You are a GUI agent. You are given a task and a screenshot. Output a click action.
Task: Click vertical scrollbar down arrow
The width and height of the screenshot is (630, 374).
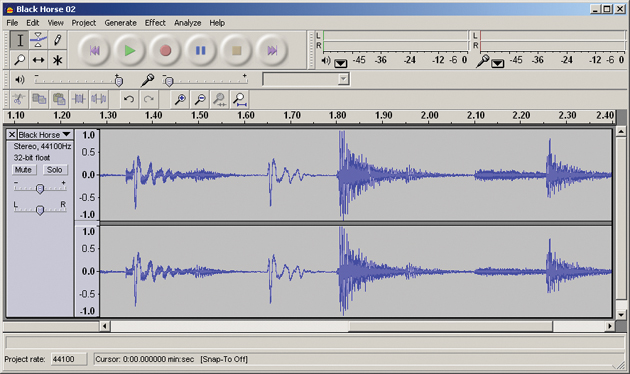(621, 315)
